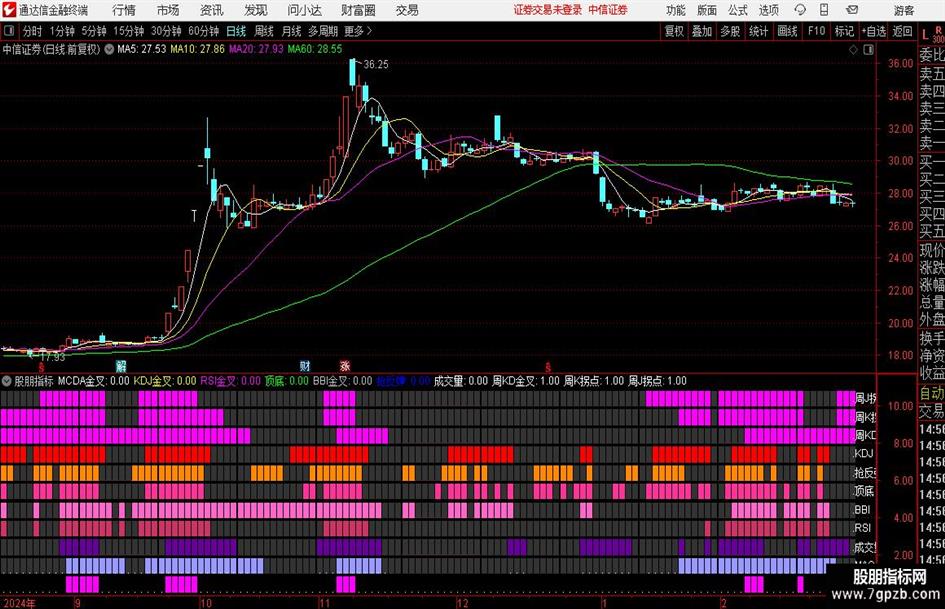Click the 36.25 high price label
Image resolution: width=945 pixels, height=609 pixels.
click(376, 65)
